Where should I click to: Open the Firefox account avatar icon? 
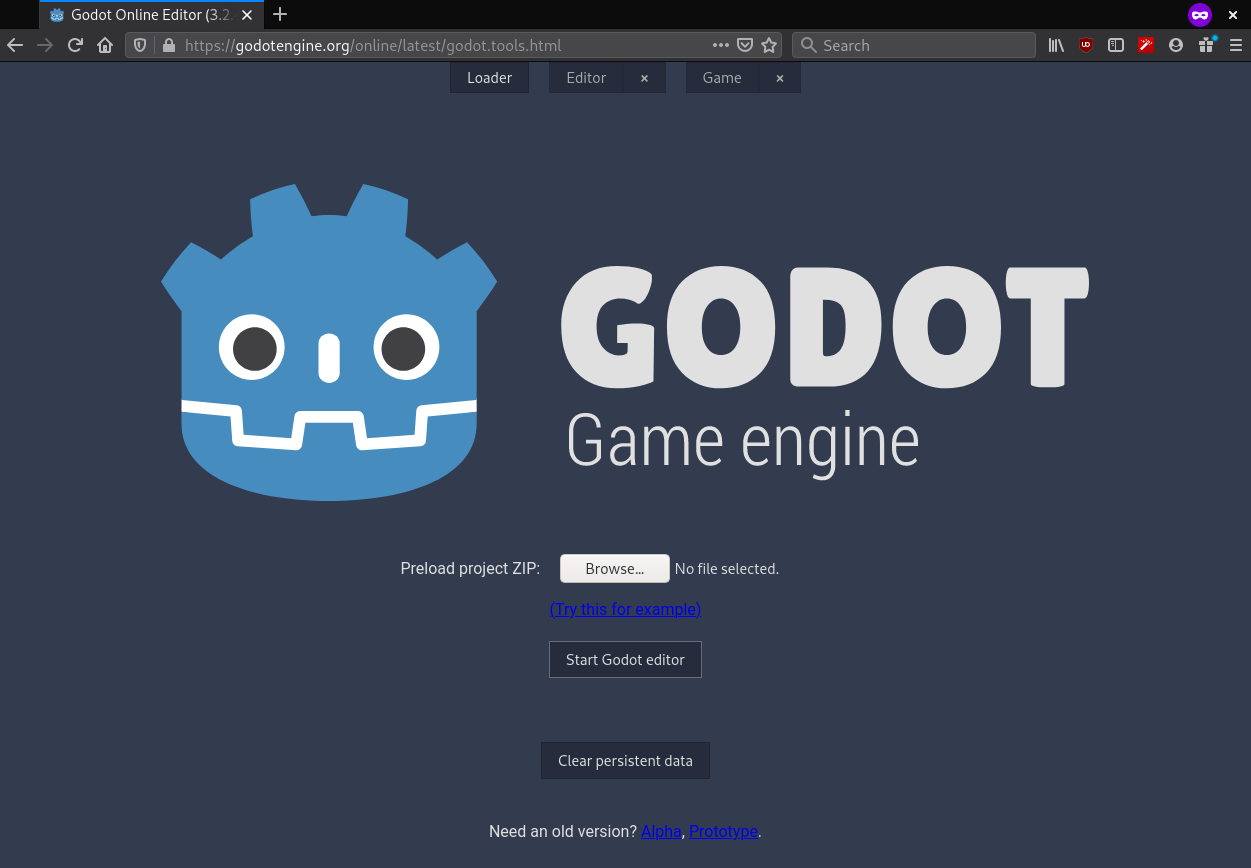point(1176,45)
